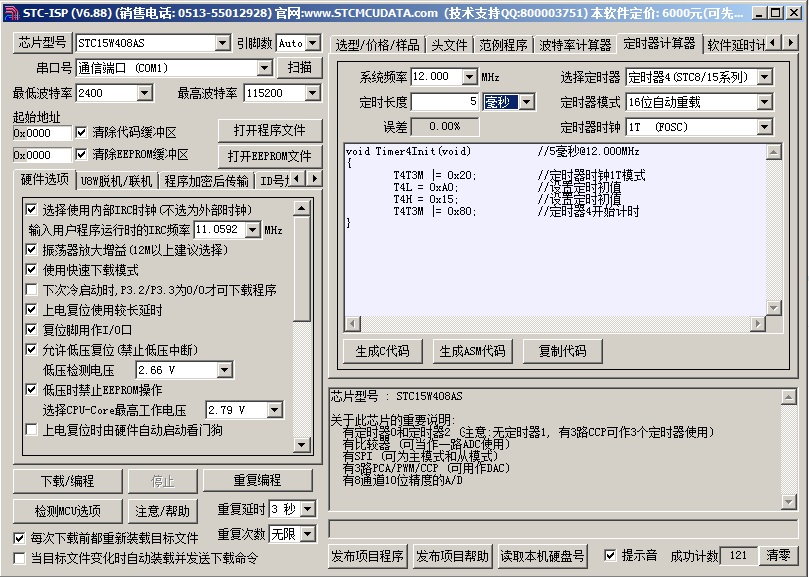Image resolution: width=809 pixels, height=577 pixels.
Task: Click 注意/帮助 button
Action: click(163, 511)
